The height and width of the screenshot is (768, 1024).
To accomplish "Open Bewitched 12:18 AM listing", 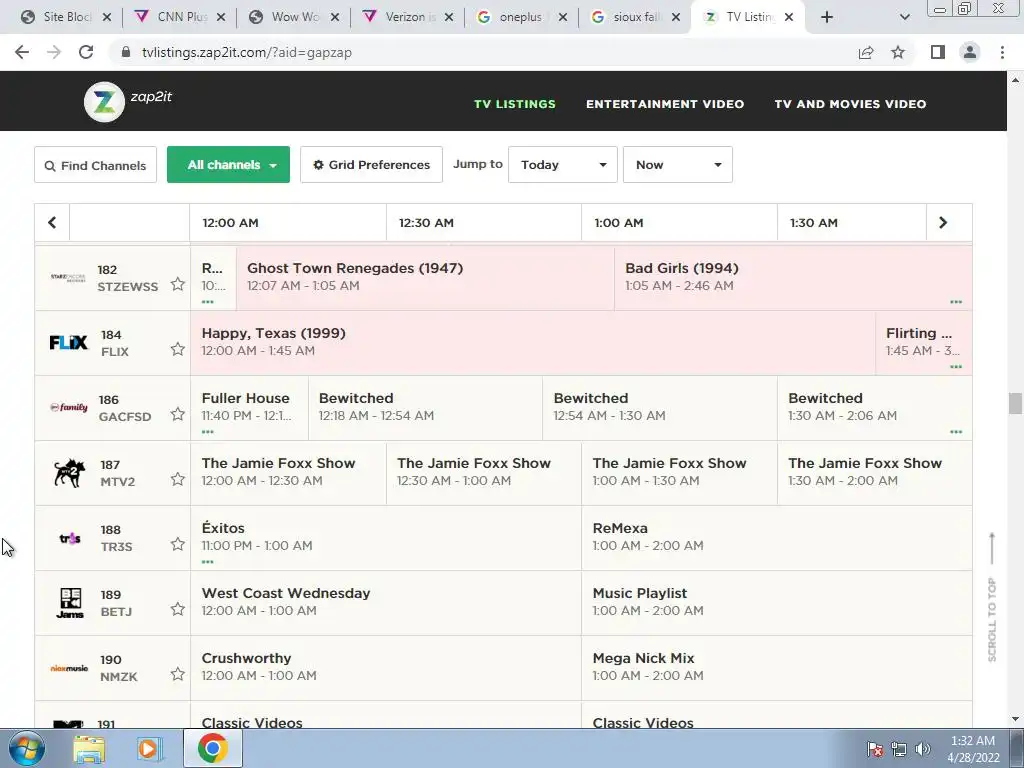I will click(425, 408).
